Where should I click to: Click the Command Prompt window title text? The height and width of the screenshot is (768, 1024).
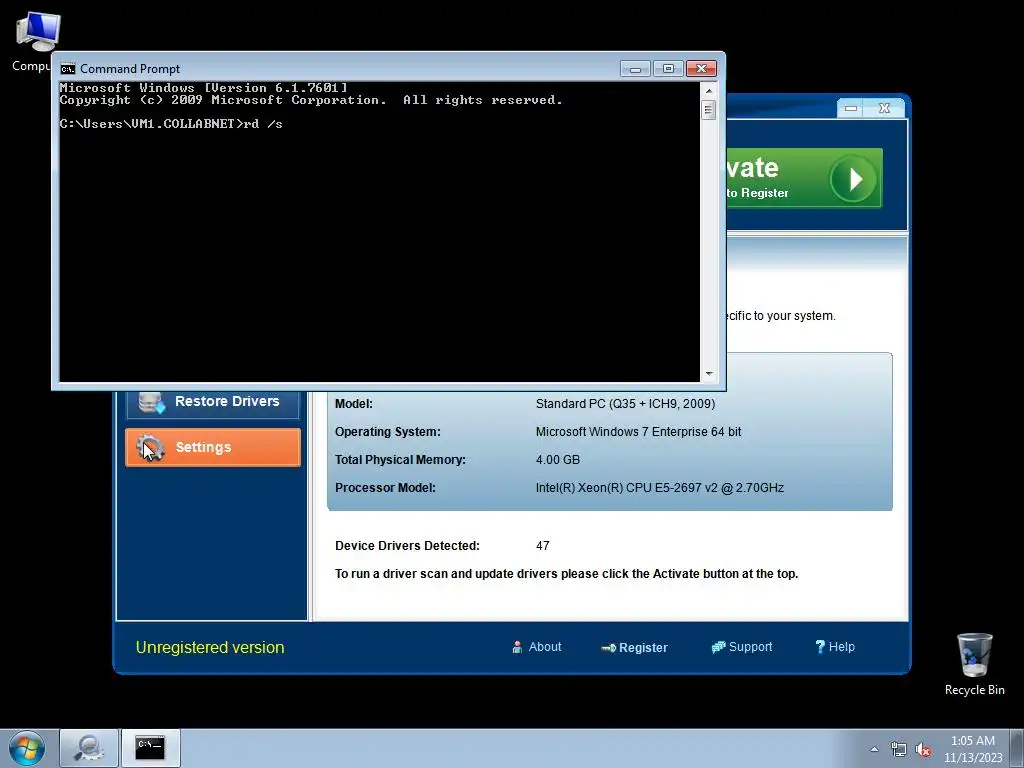point(130,69)
